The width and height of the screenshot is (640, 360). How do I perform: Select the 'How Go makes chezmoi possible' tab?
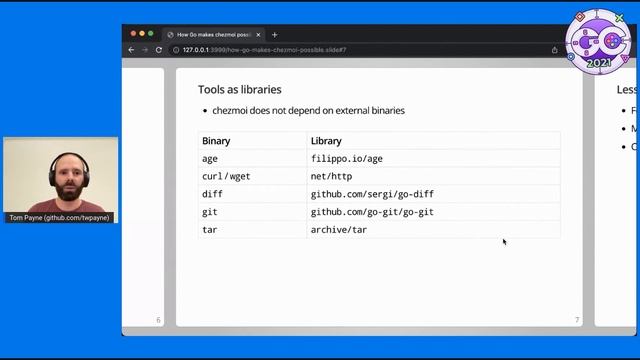pos(213,35)
